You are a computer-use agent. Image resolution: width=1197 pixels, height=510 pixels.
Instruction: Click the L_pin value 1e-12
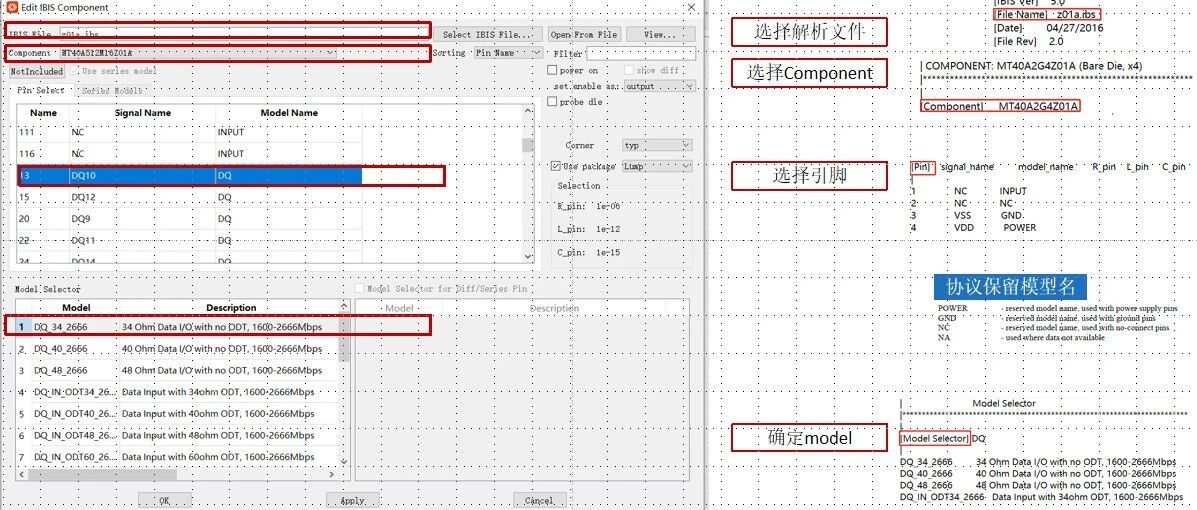[608, 229]
